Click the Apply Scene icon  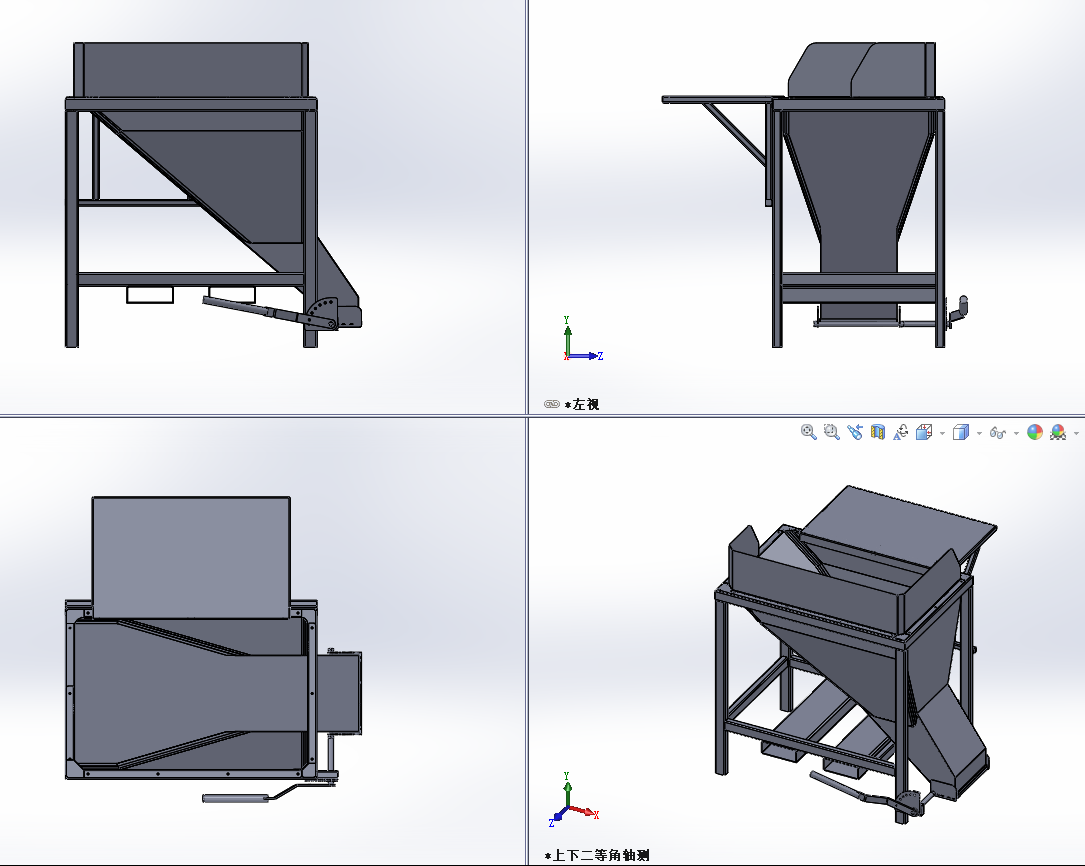[x=1058, y=432]
